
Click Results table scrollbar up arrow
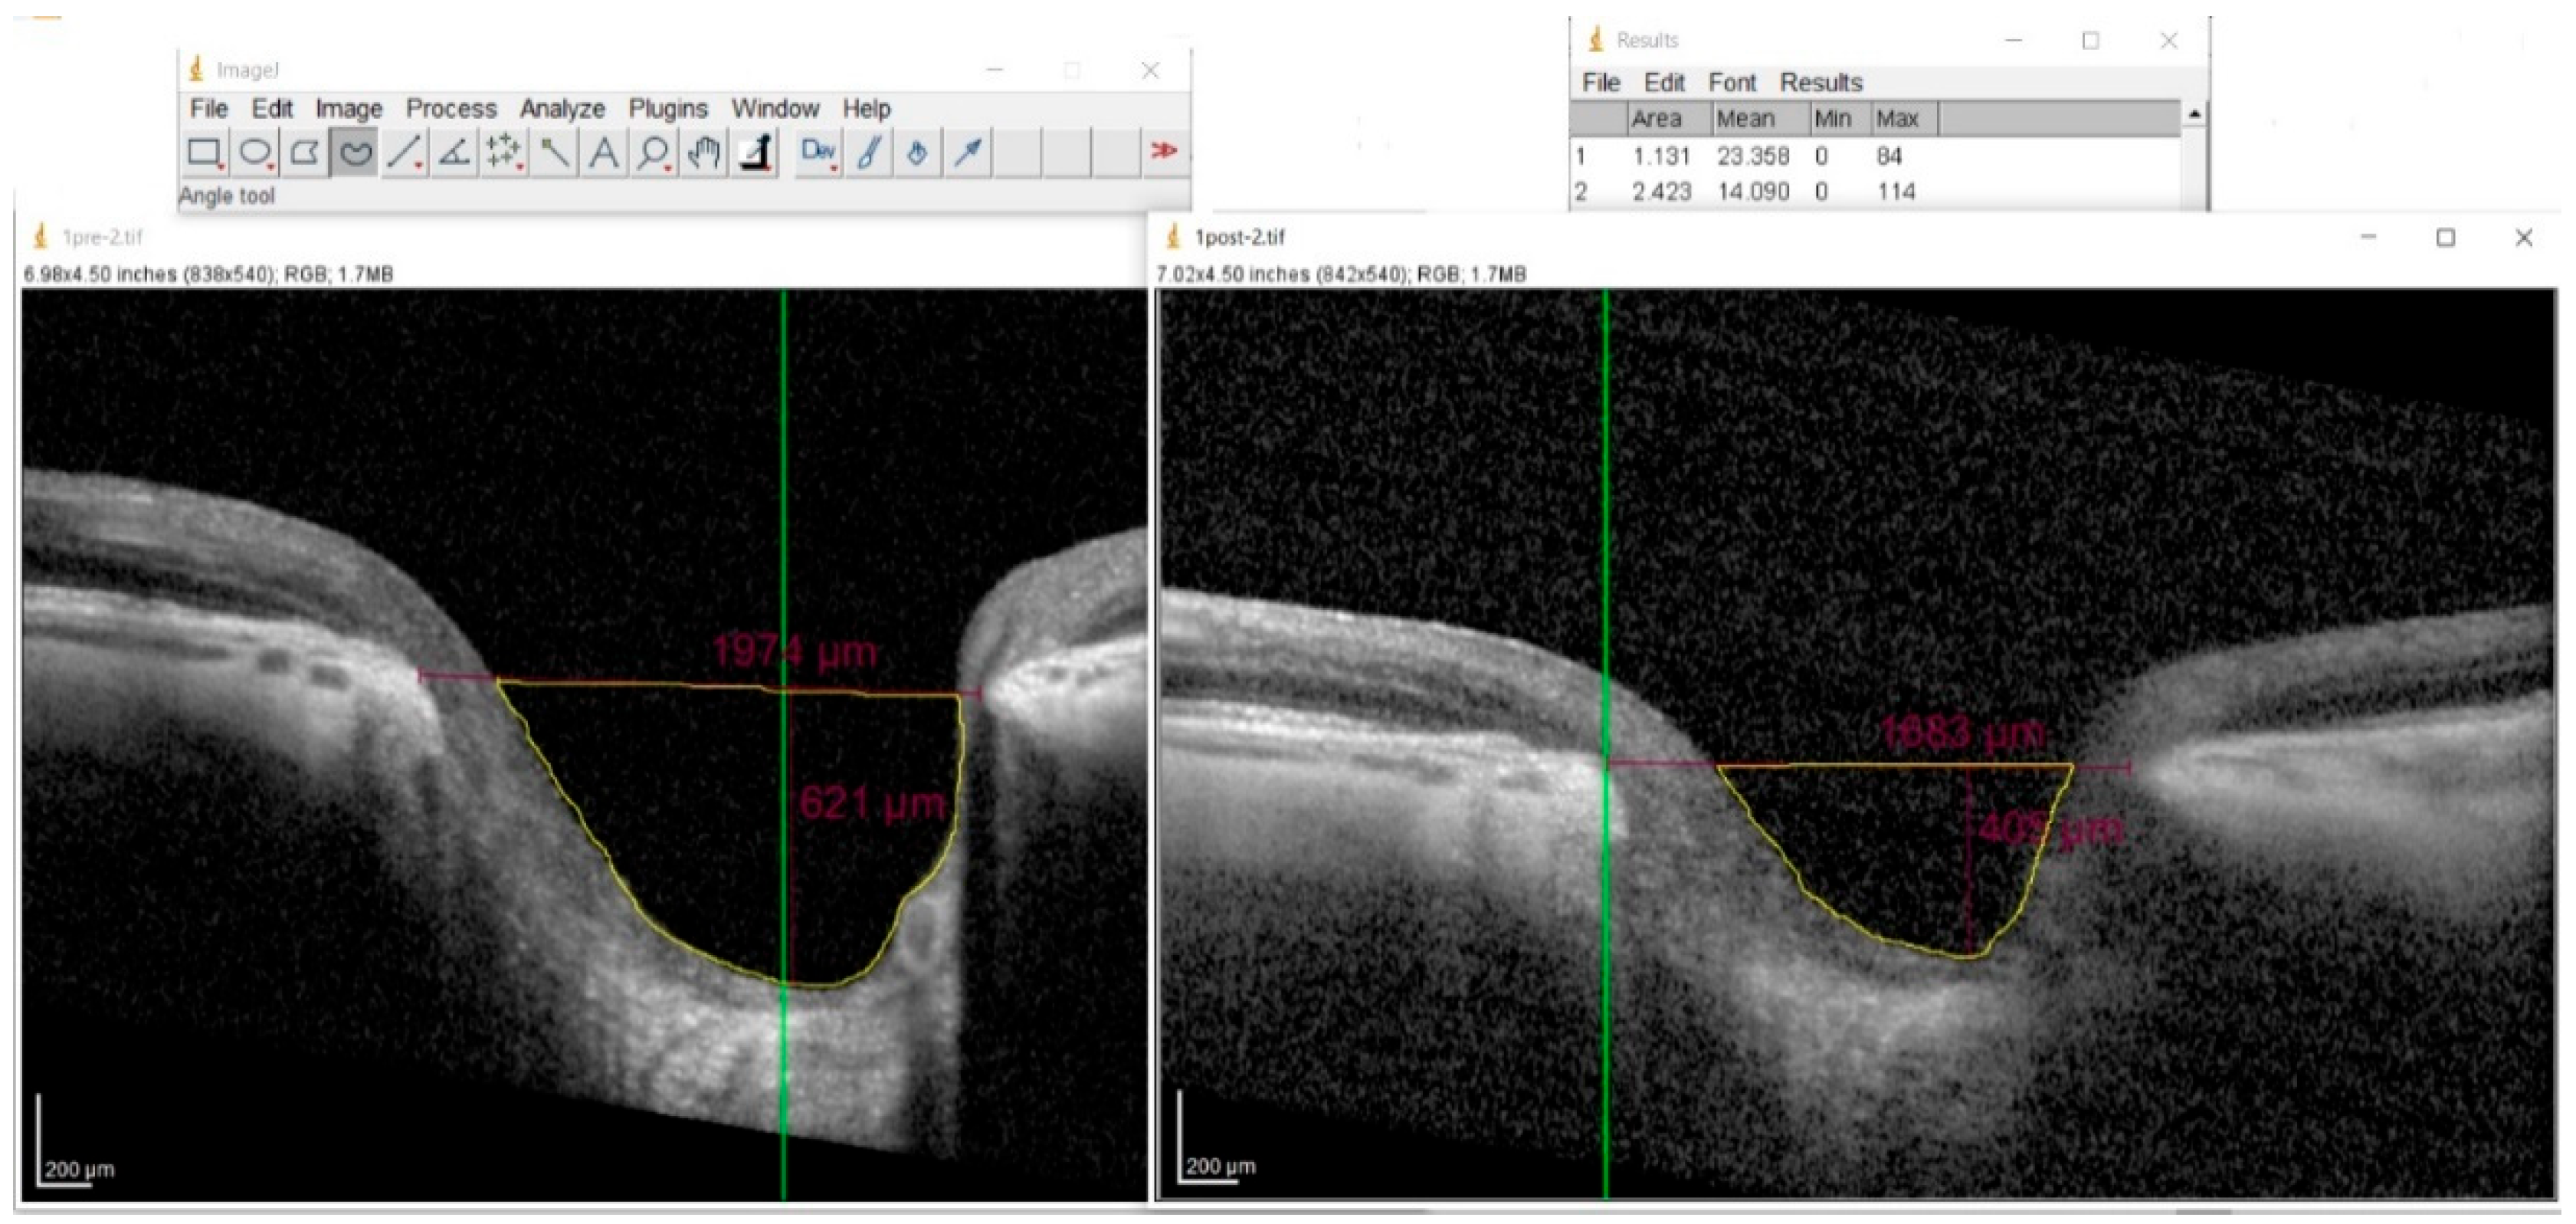pyautogui.click(x=2194, y=114)
